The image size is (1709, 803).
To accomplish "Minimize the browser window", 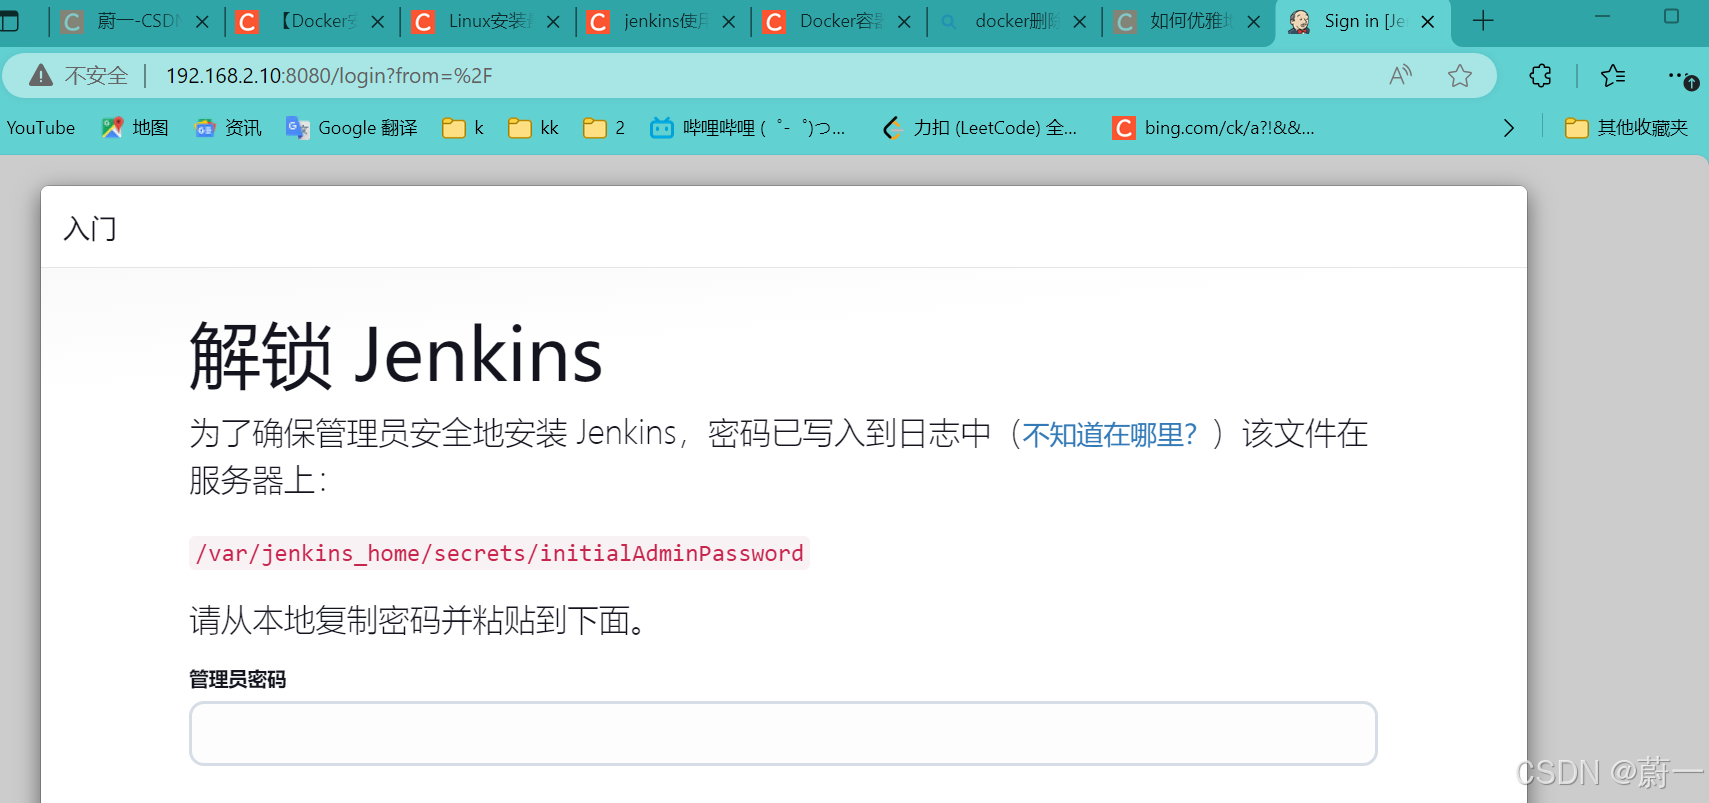I will [1602, 16].
